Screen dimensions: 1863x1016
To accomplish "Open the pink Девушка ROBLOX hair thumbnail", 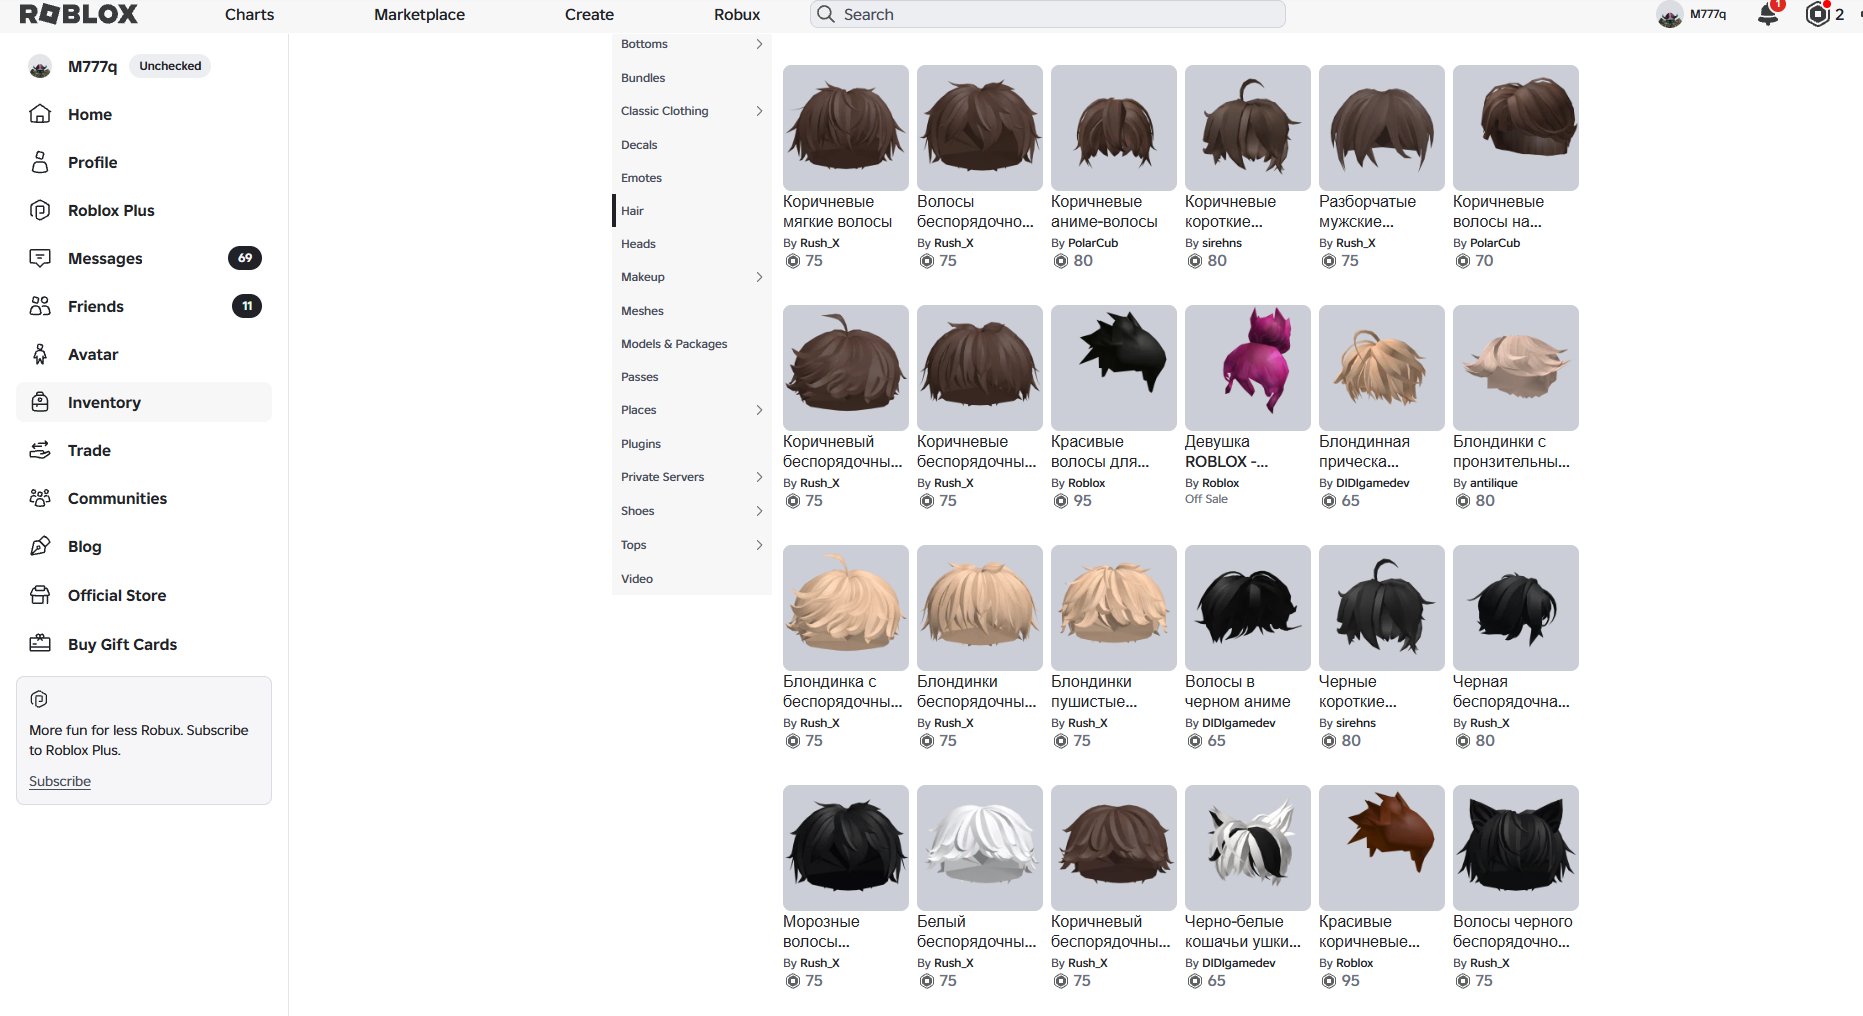I will click(x=1247, y=368).
